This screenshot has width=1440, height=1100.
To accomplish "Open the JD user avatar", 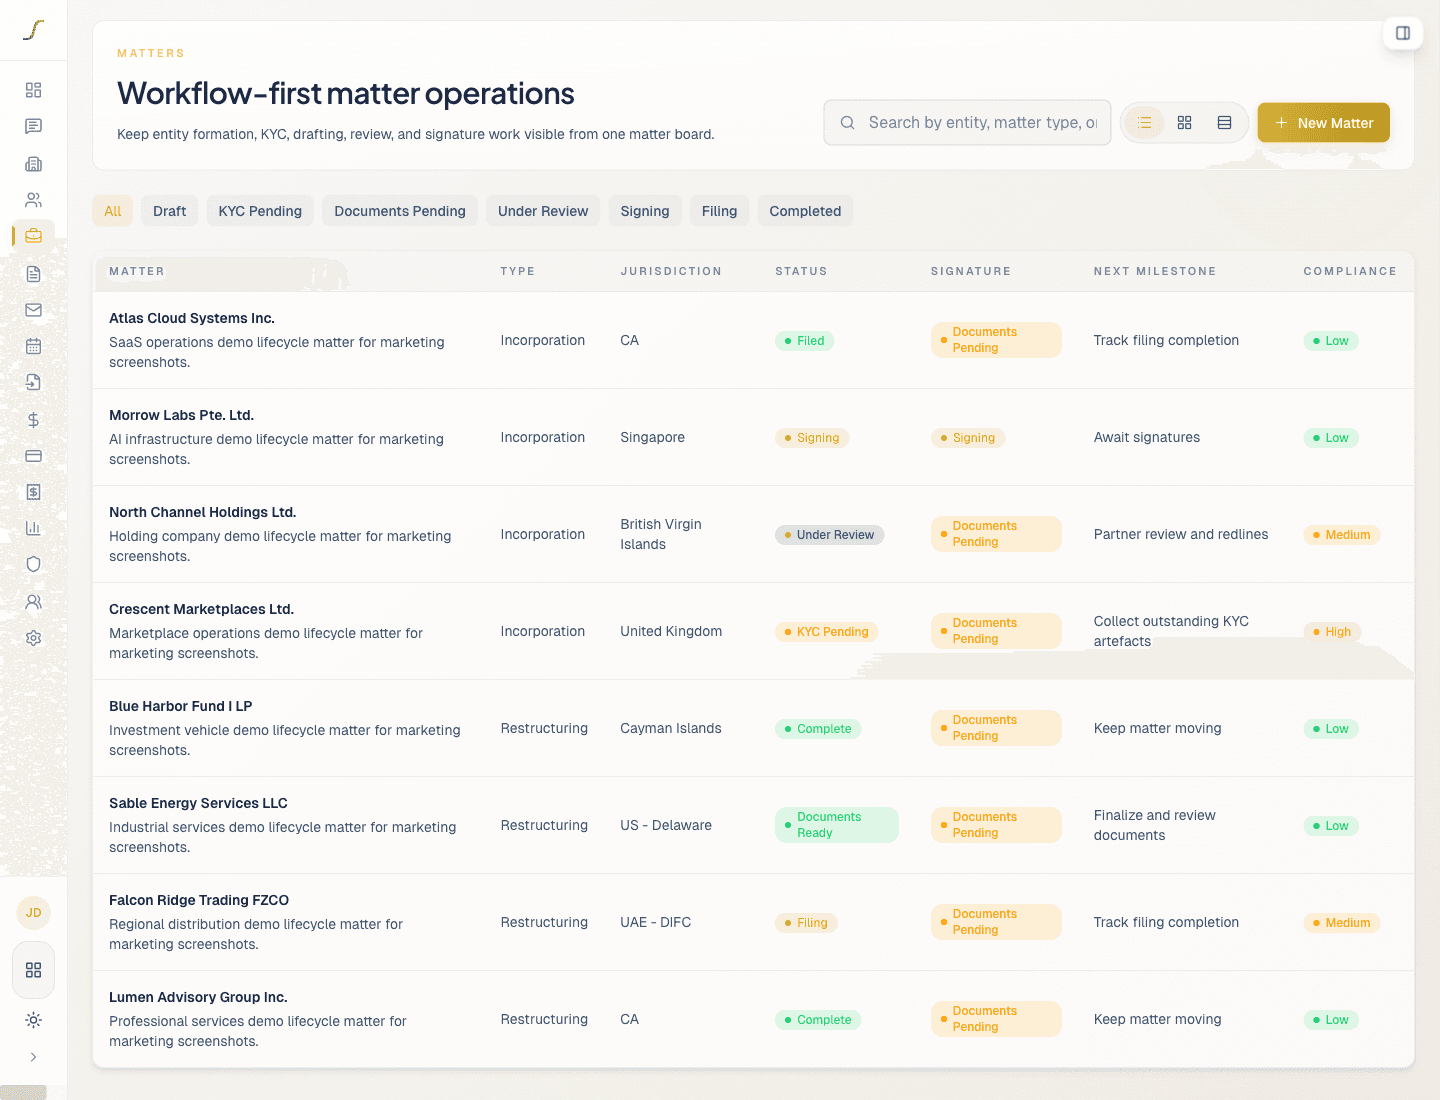I will tap(33, 912).
